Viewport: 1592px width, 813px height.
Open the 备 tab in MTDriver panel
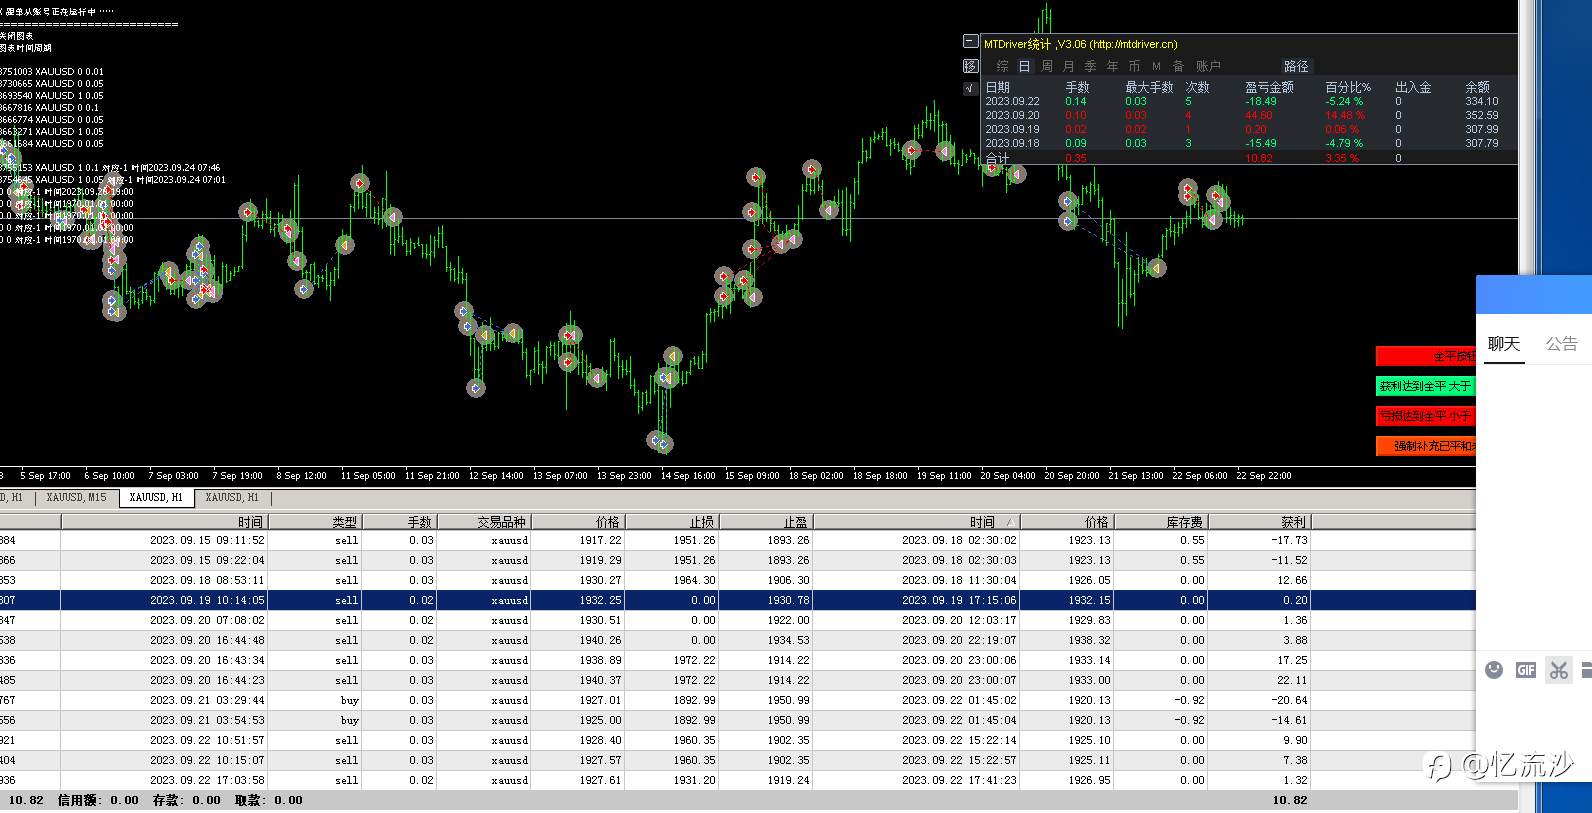click(1178, 66)
